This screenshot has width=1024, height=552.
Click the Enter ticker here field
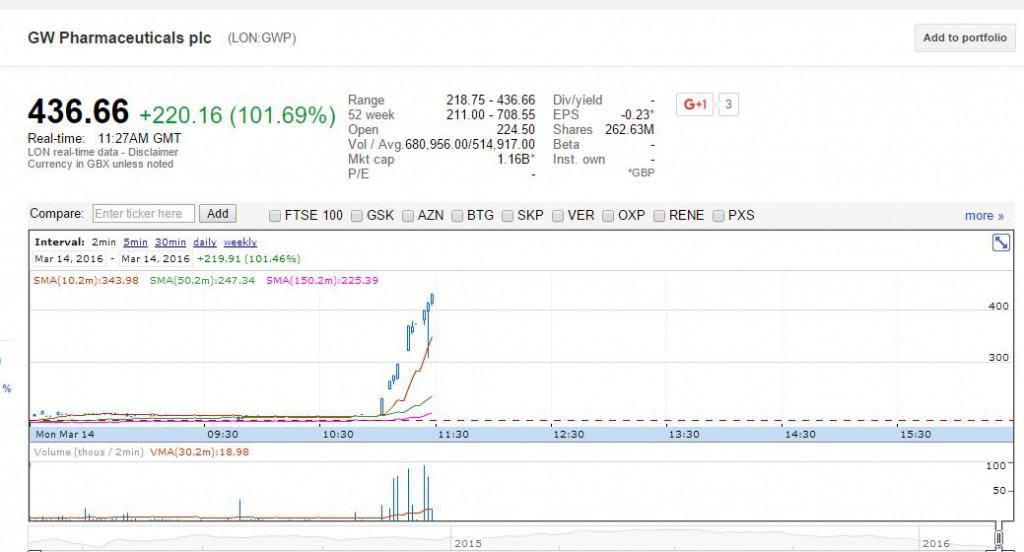144,214
